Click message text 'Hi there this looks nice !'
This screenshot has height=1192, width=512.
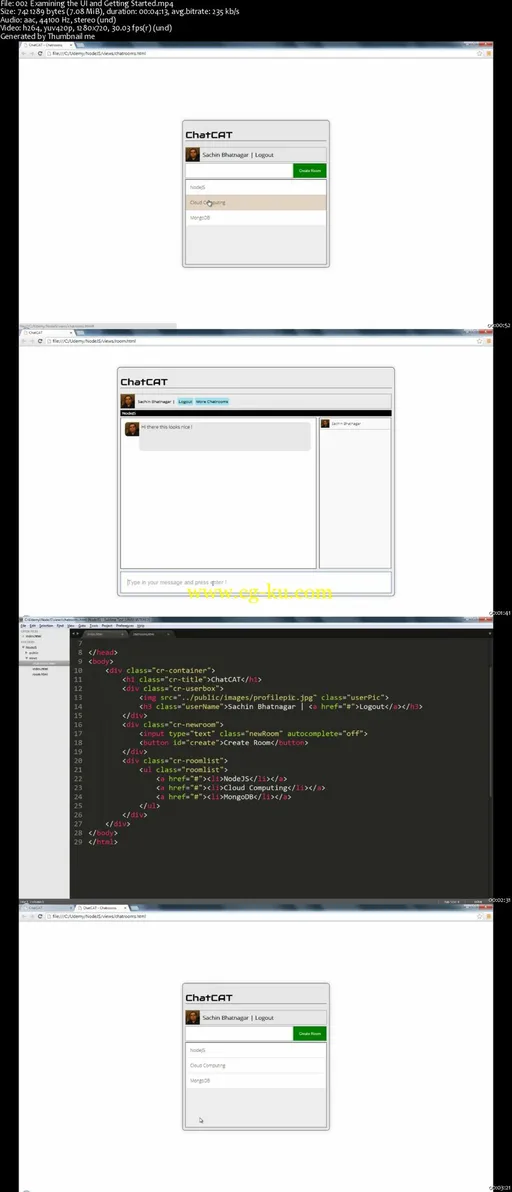click(x=167, y=427)
